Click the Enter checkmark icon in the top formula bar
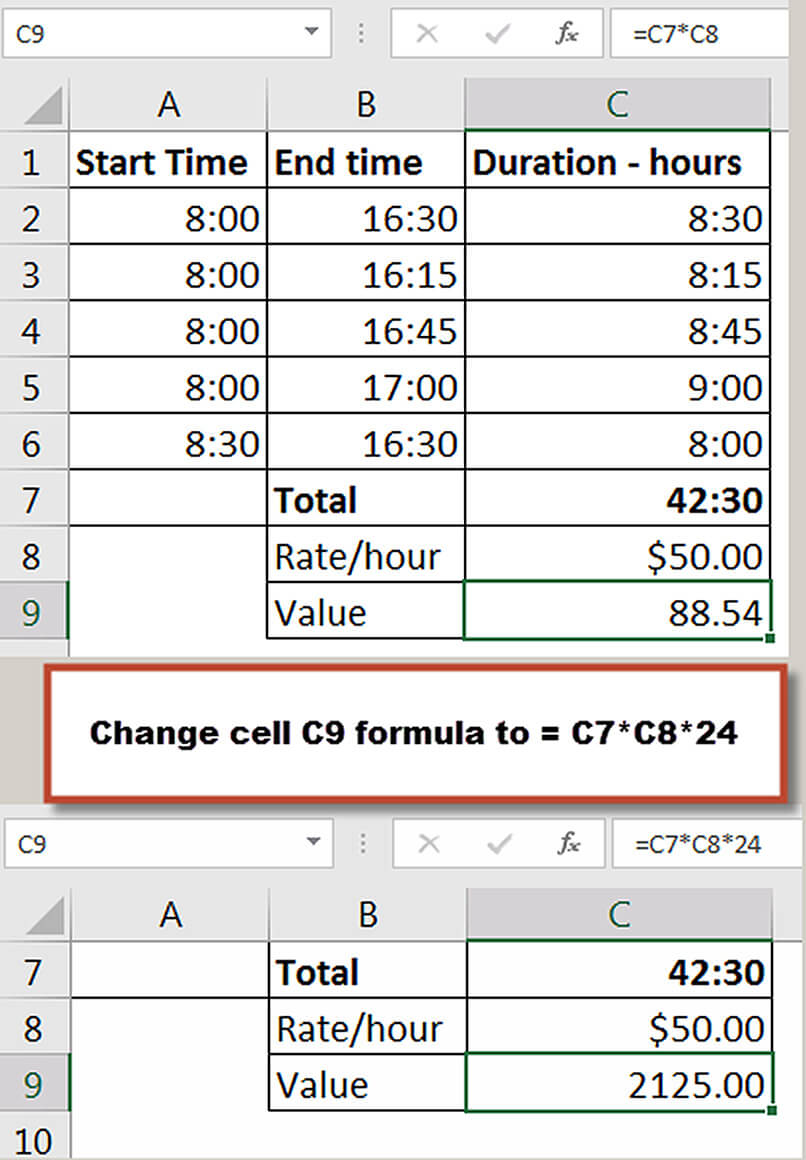The width and height of the screenshot is (806, 1160). [x=497, y=33]
